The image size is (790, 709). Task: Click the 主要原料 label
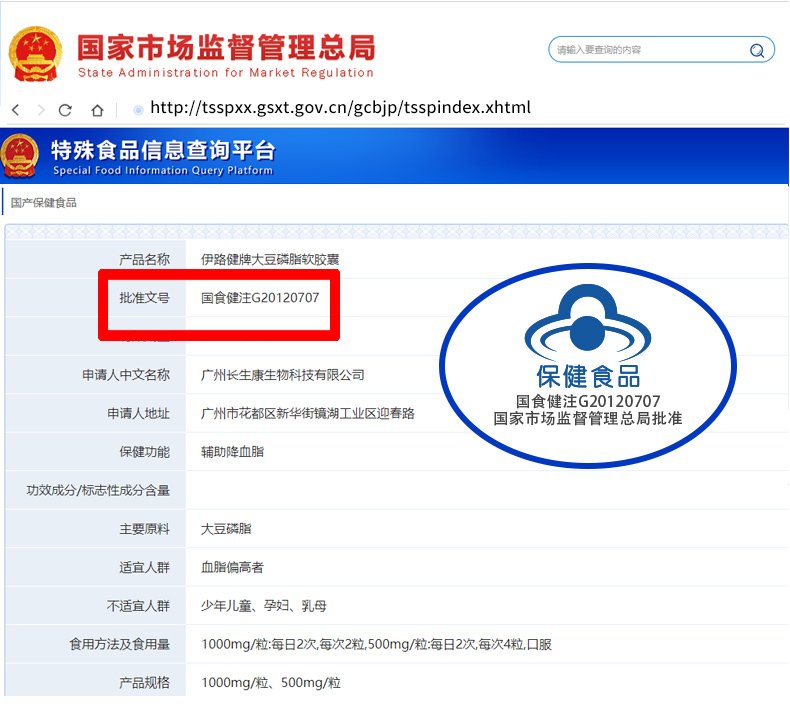[x=144, y=529]
